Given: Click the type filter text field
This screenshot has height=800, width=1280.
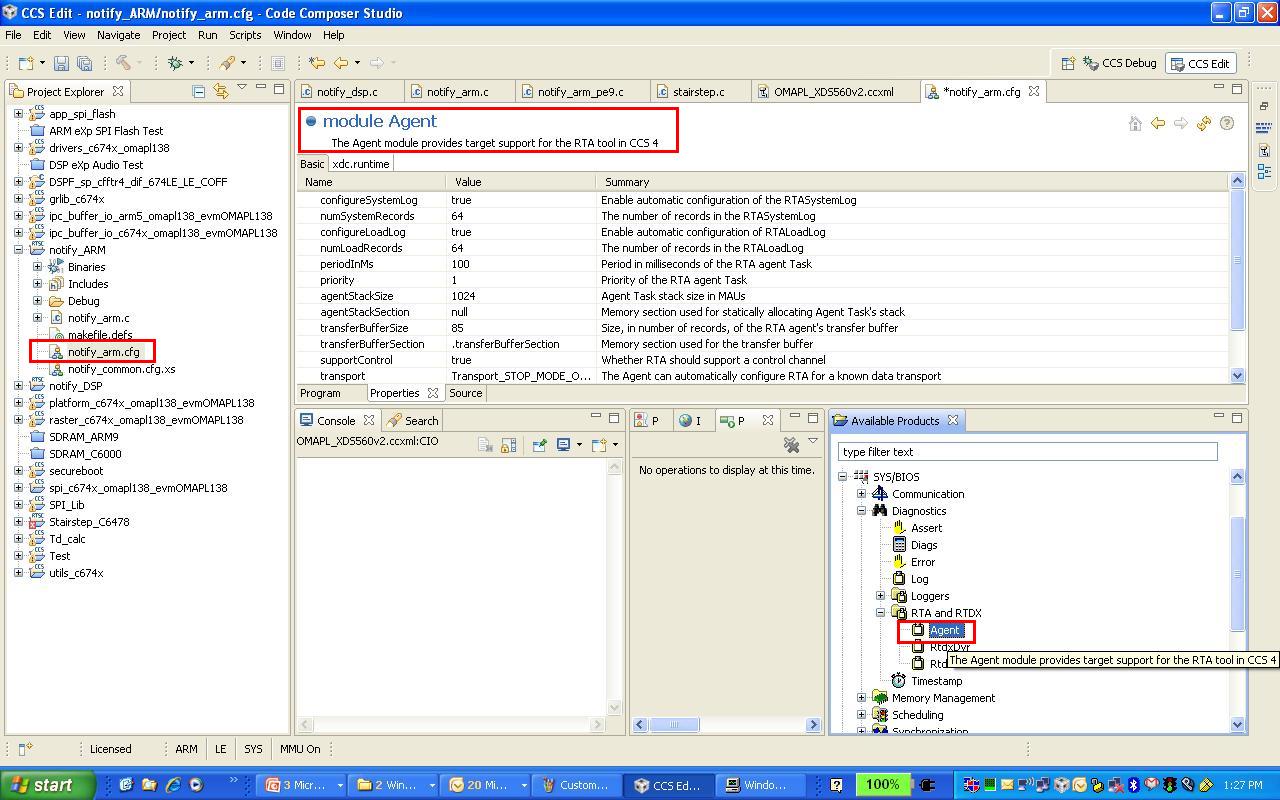Looking at the screenshot, I should (x=1027, y=452).
